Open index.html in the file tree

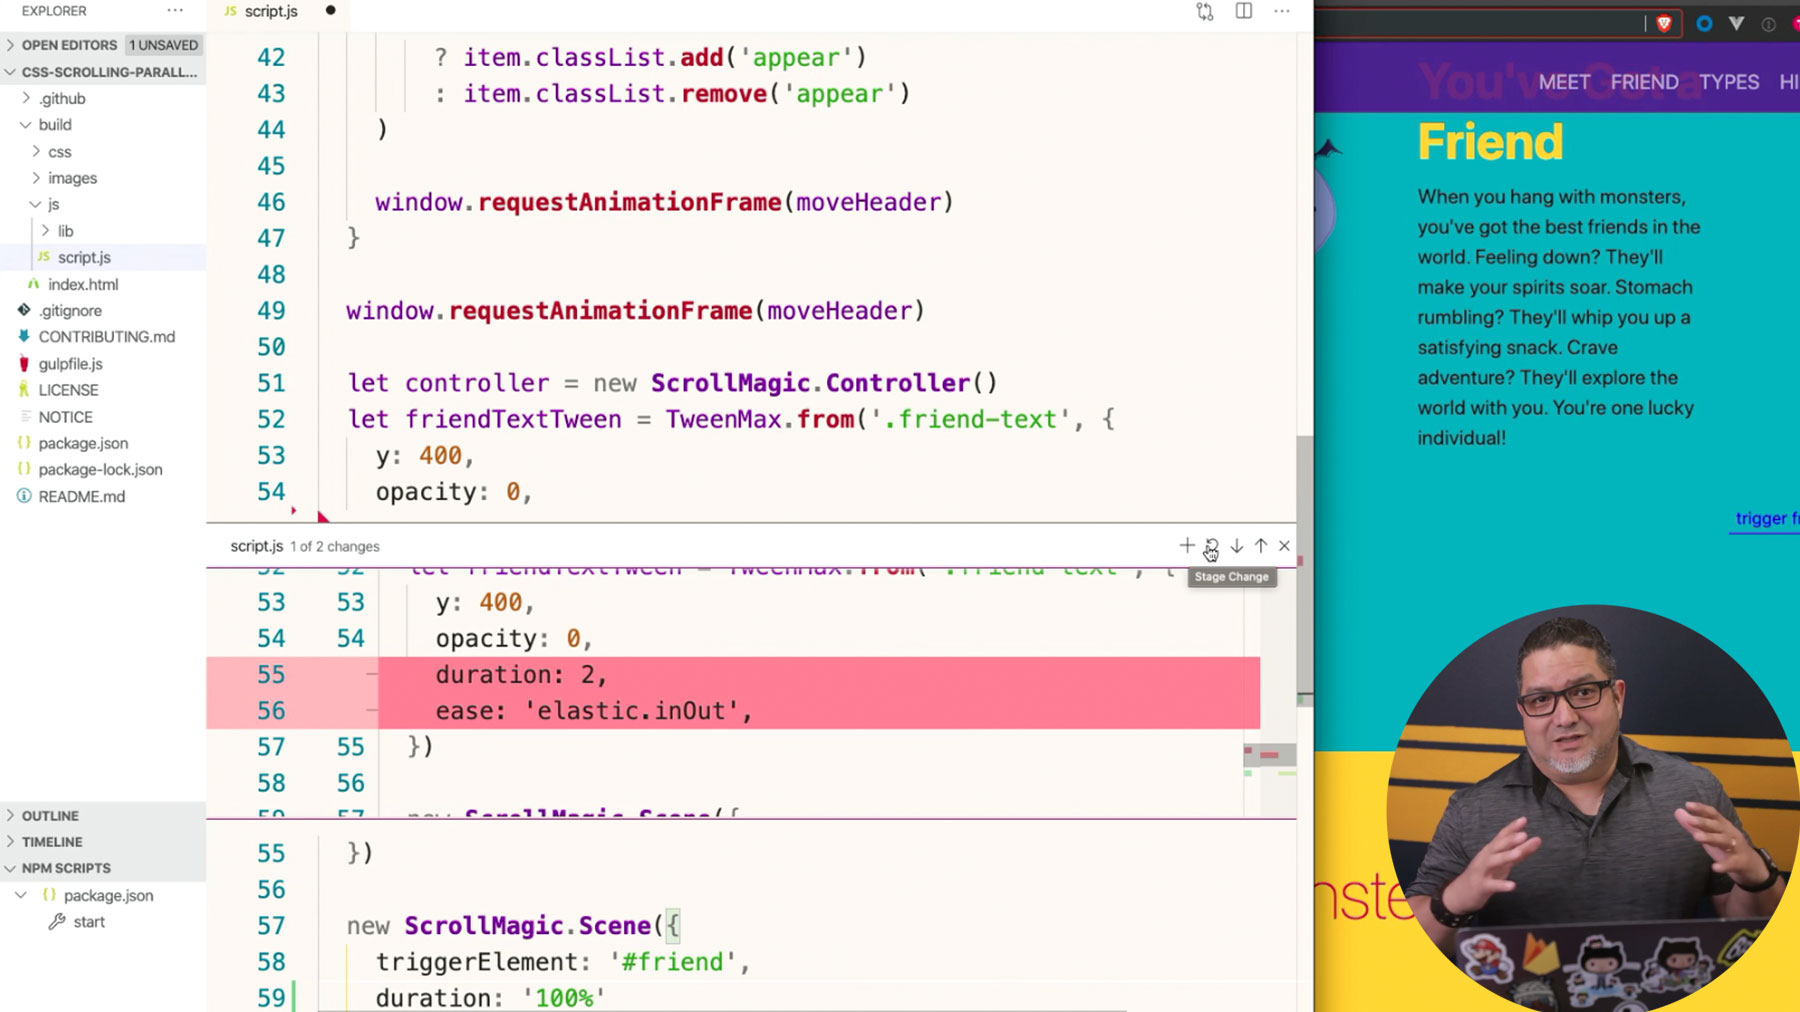click(83, 284)
